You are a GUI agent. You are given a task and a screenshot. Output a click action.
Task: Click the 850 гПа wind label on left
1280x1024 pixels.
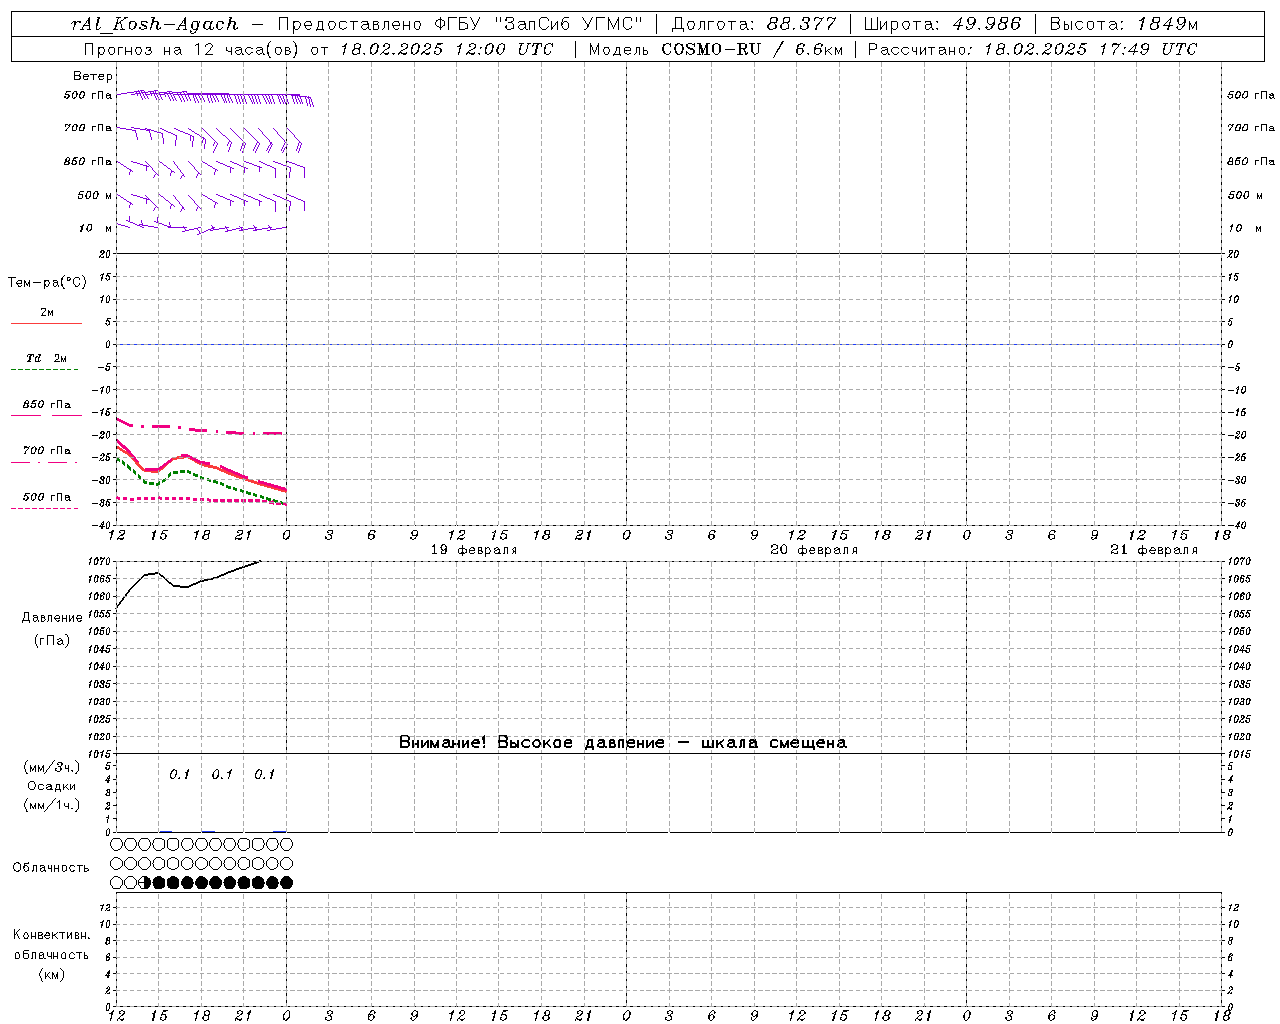(x=88, y=161)
